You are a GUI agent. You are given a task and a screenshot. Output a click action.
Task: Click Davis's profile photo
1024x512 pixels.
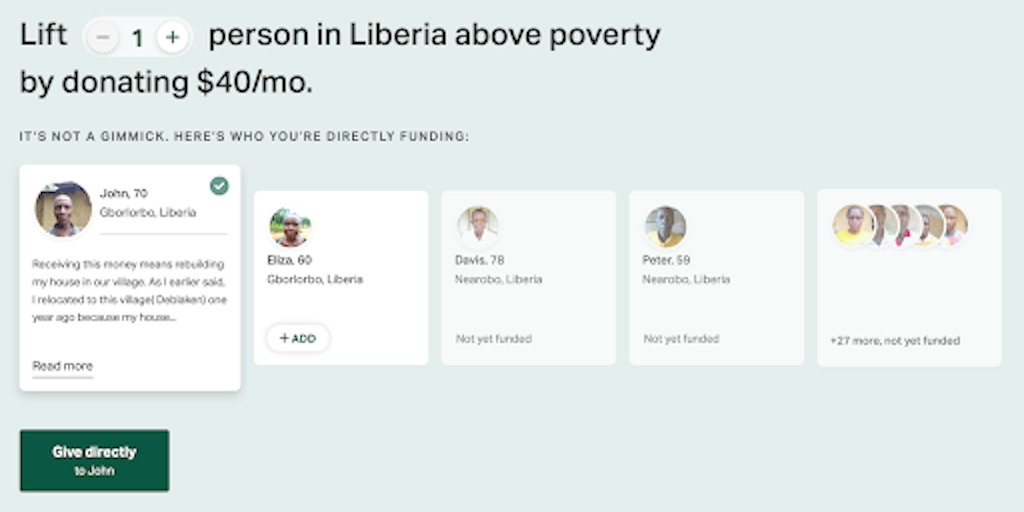pyautogui.click(x=477, y=227)
